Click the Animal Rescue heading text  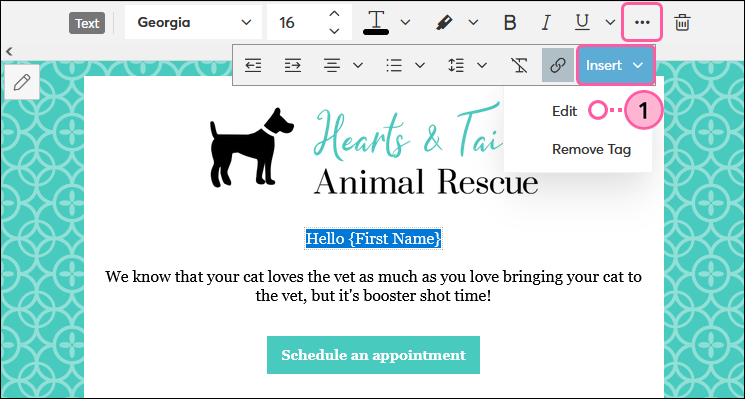pos(426,182)
